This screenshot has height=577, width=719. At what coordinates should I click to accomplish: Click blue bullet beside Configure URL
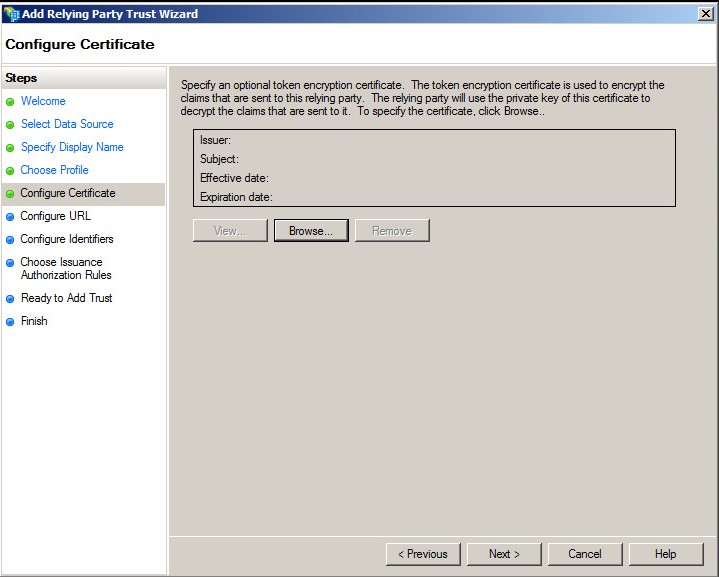pyautogui.click(x=10, y=217)
